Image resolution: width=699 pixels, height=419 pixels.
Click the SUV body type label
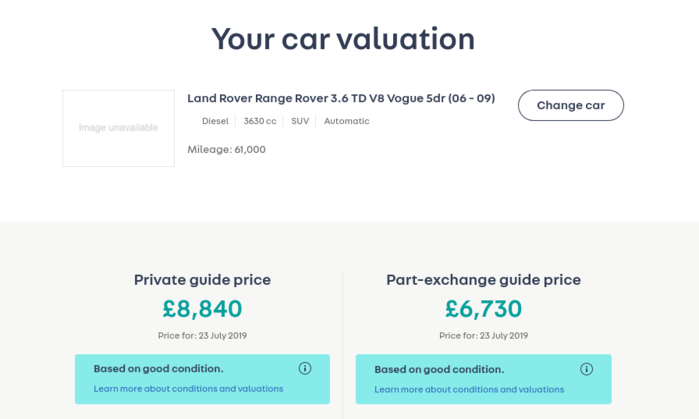[300, 121]
